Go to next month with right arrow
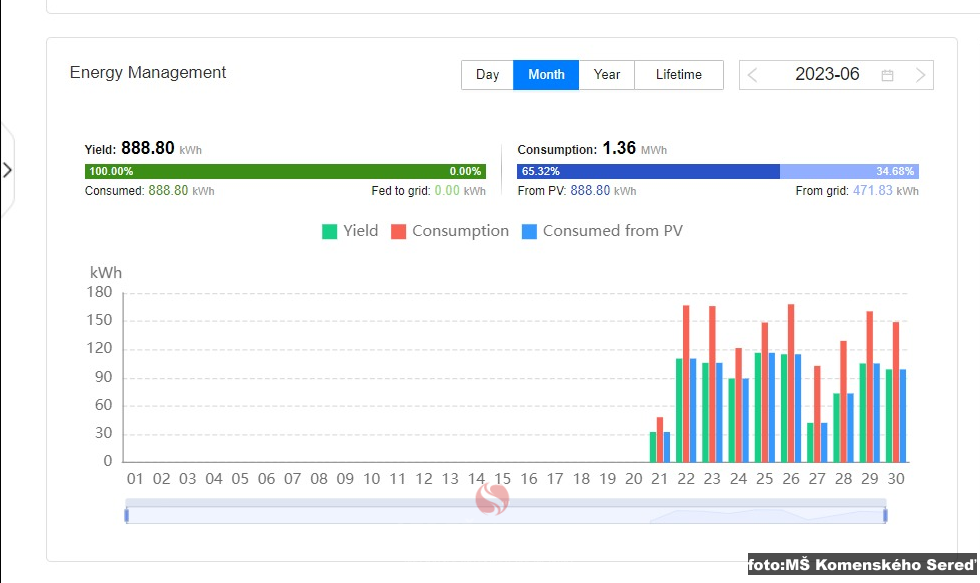The image size is (980, 583). point(920,76)
